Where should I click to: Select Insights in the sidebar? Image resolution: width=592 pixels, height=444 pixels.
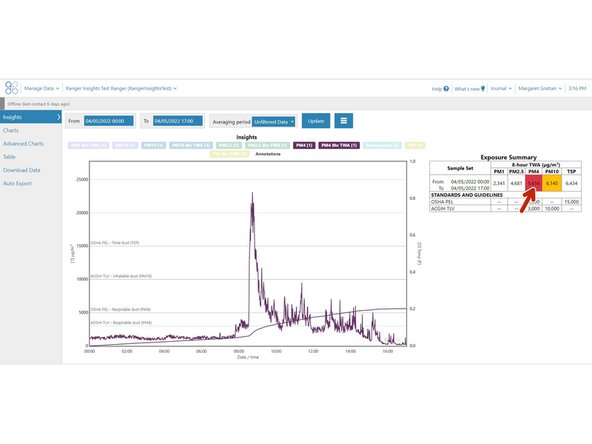tap(31, 117)
